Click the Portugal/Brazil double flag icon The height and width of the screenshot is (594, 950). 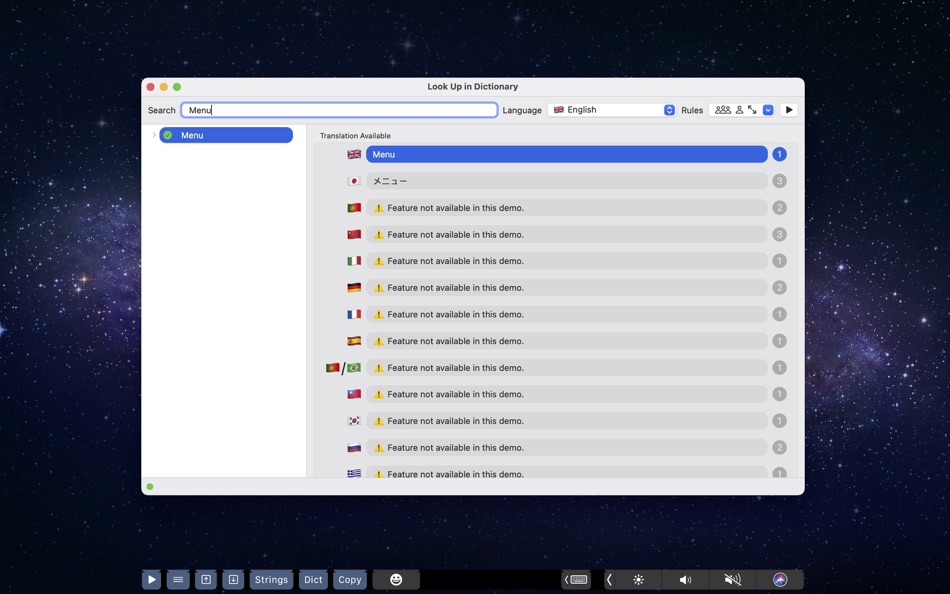click(x=343, y=368)
